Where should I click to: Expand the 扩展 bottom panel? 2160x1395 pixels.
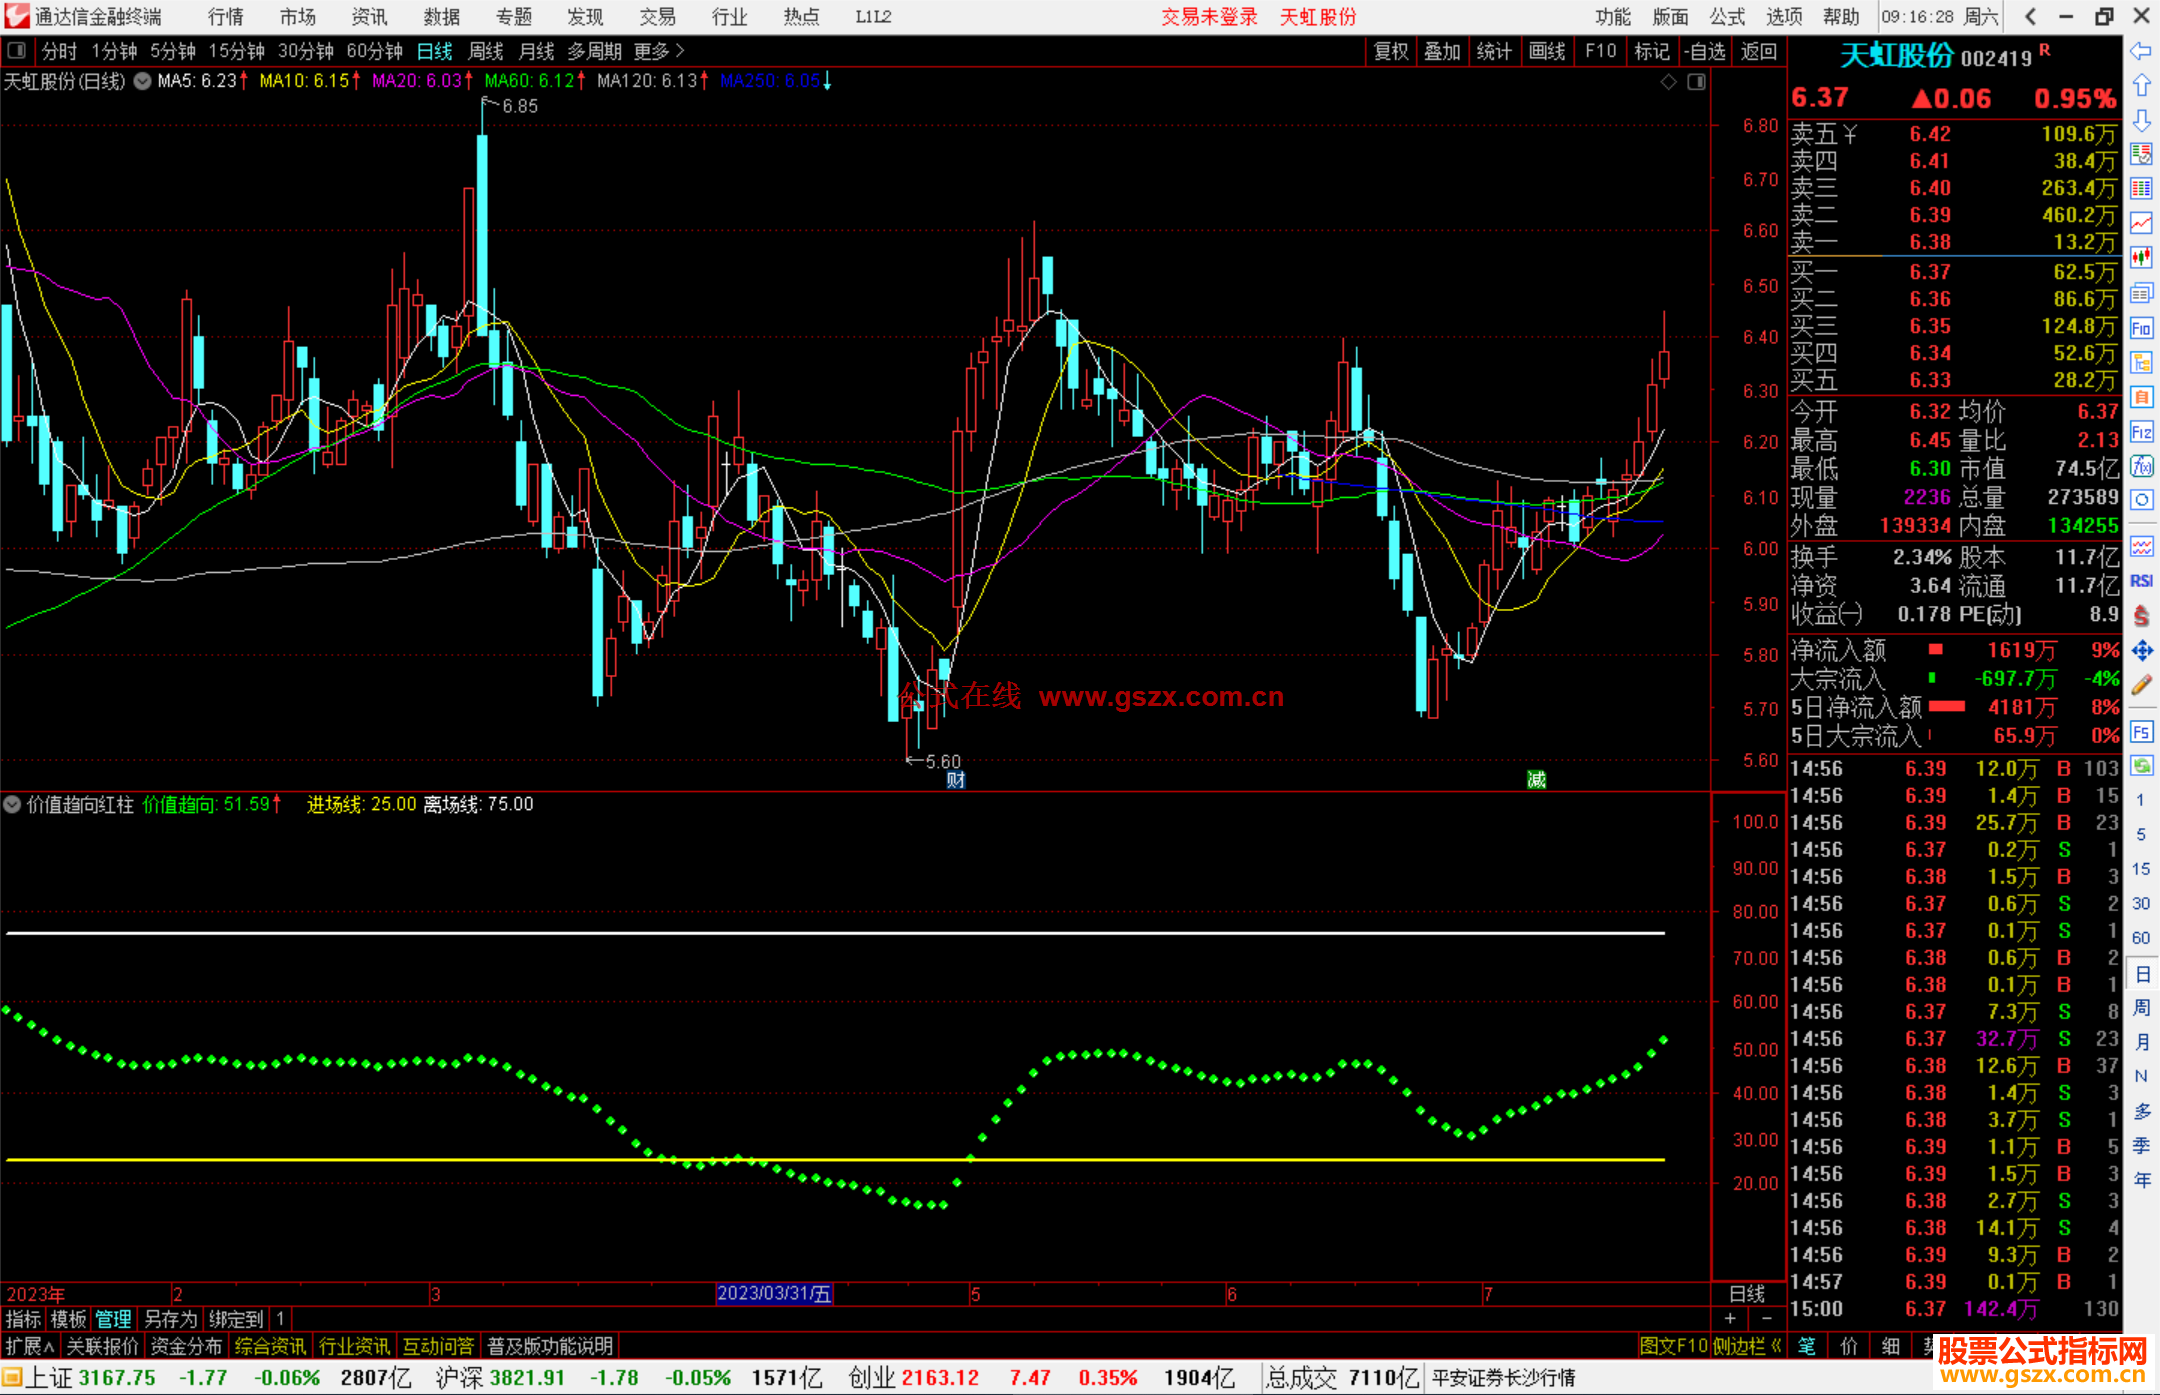coord(30,1346)
